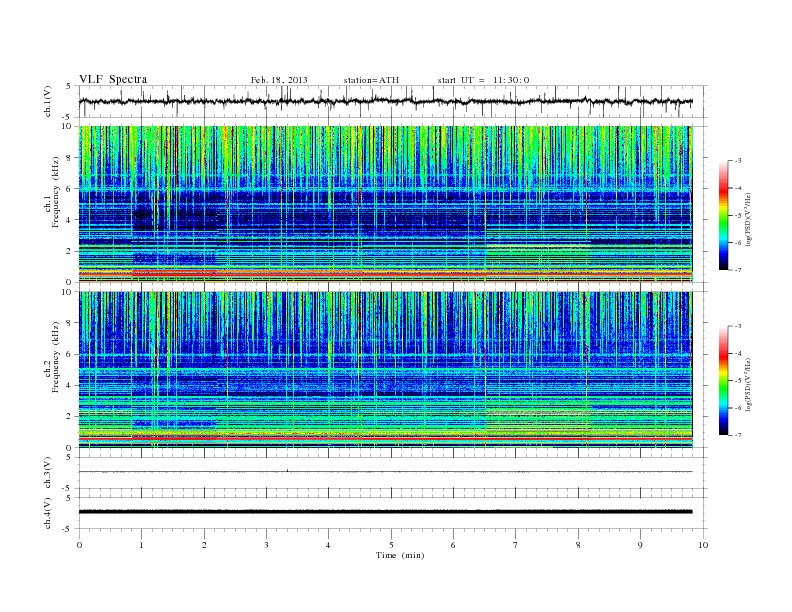Viewport: 792px width, 612px height.
Task: Click the "5" tick on ch.1(V) waveform axis
Action: (69, 86)
